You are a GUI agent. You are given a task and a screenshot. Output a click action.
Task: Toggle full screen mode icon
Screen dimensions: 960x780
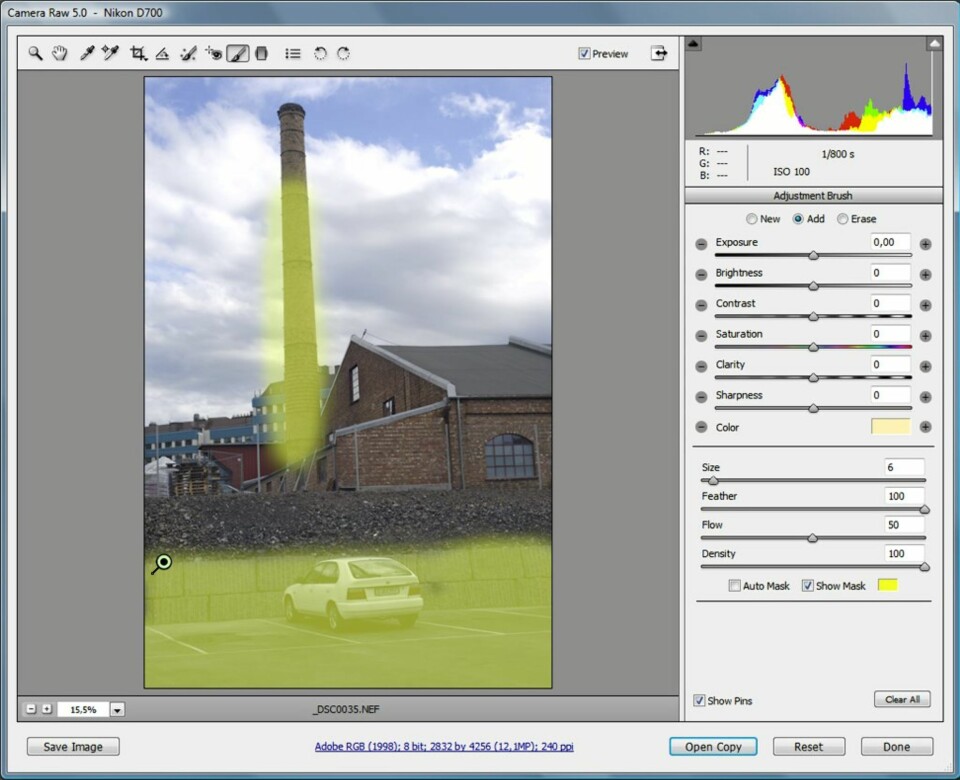tap(659, 54)
